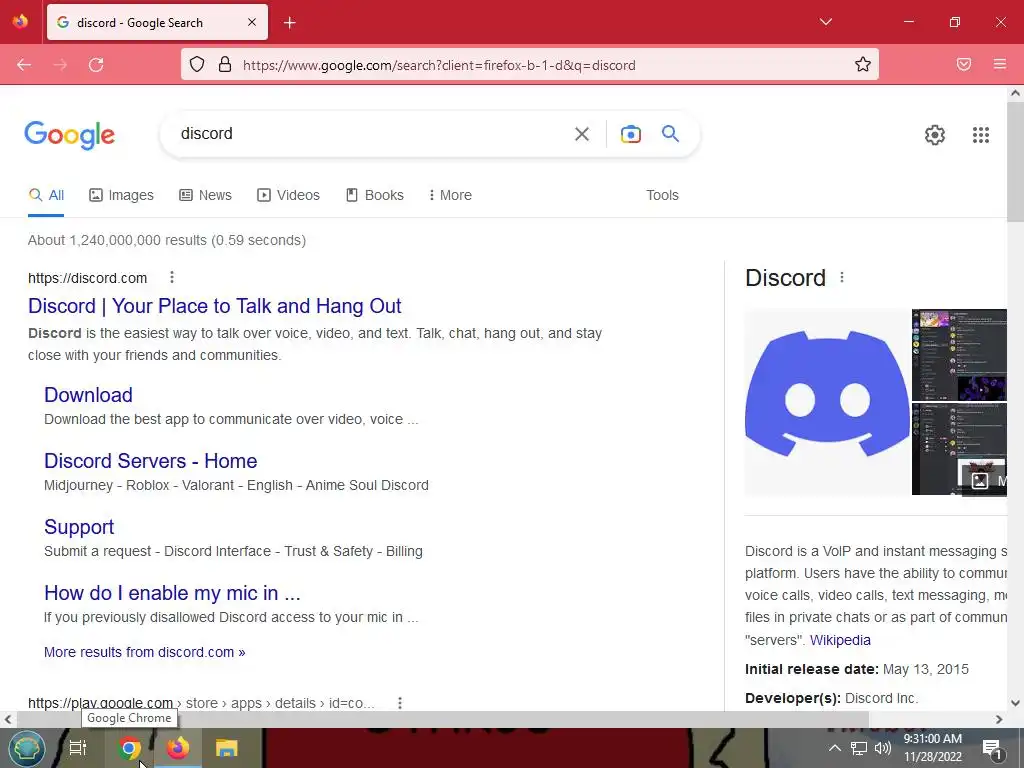Click the Google search magnifier button
This screenshot has height=768, width=1024.
[670, 134]
